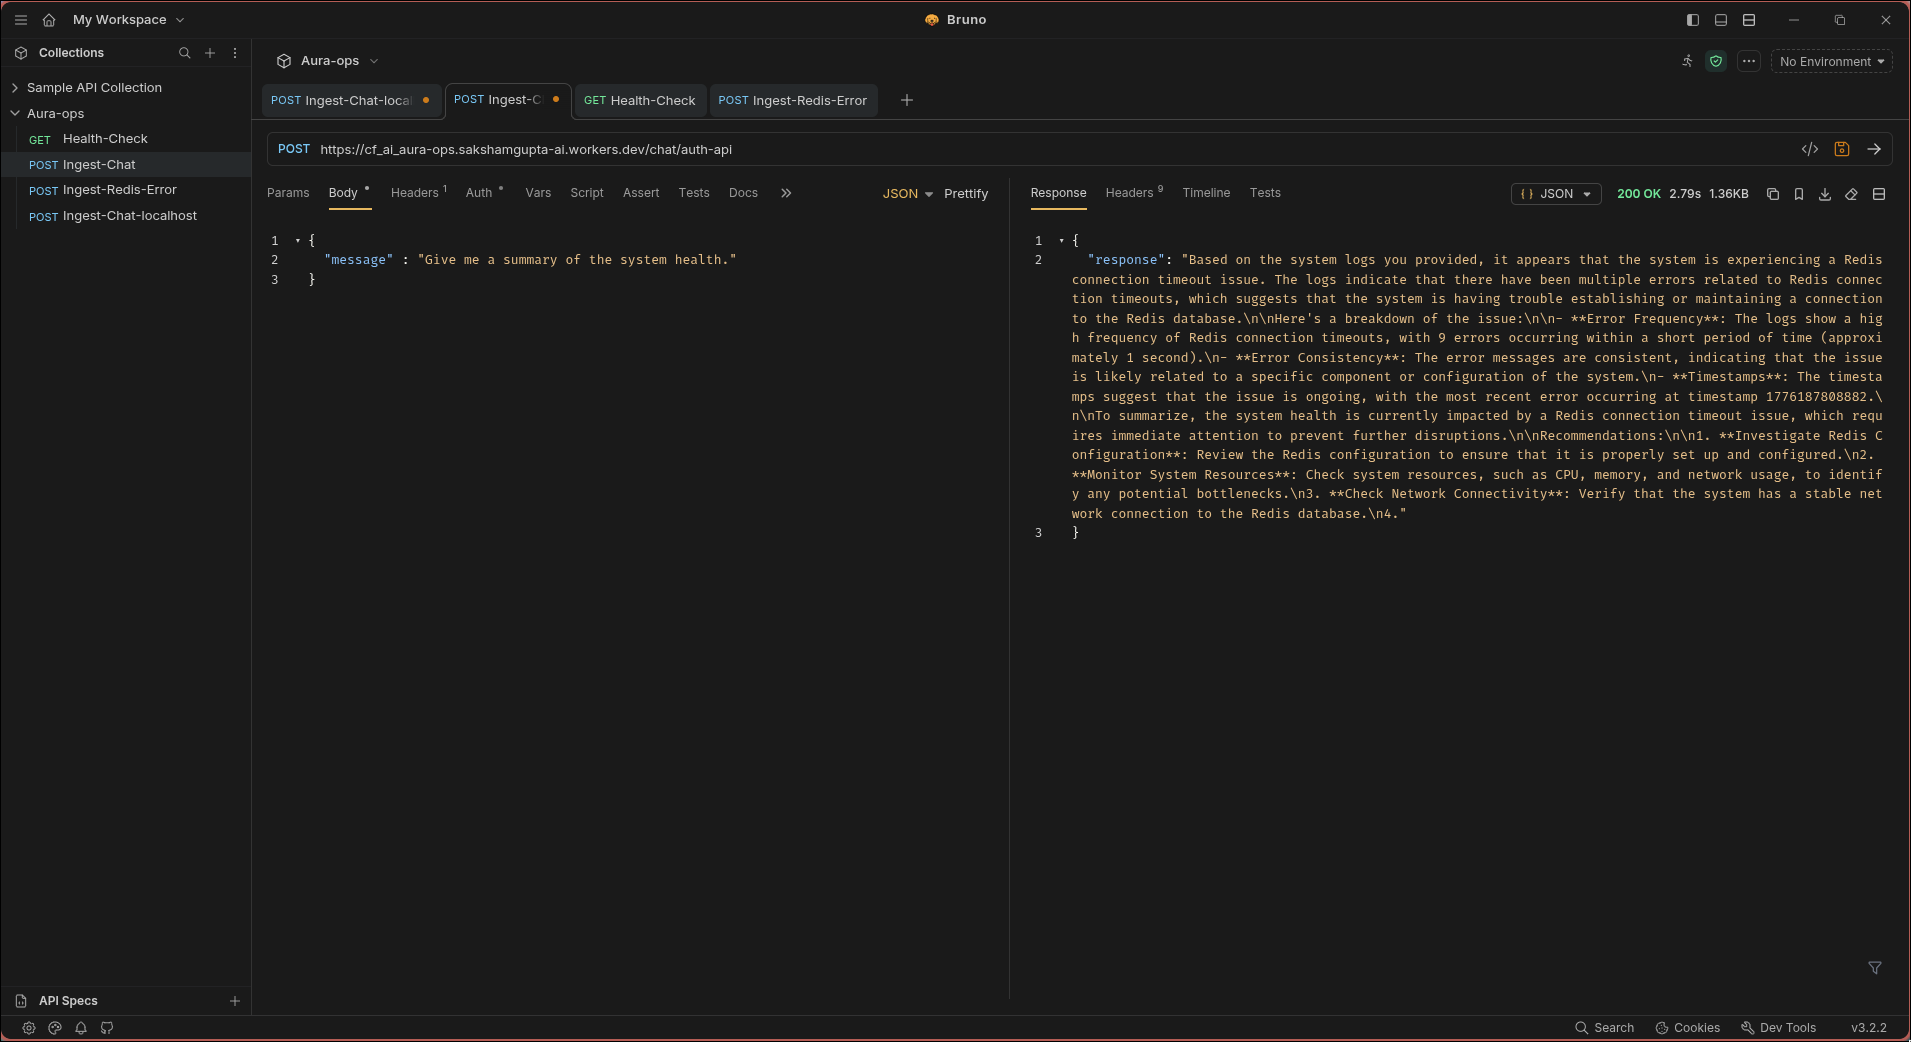
Task: Search collections using the magnifier icon
Action: (184, 53)
